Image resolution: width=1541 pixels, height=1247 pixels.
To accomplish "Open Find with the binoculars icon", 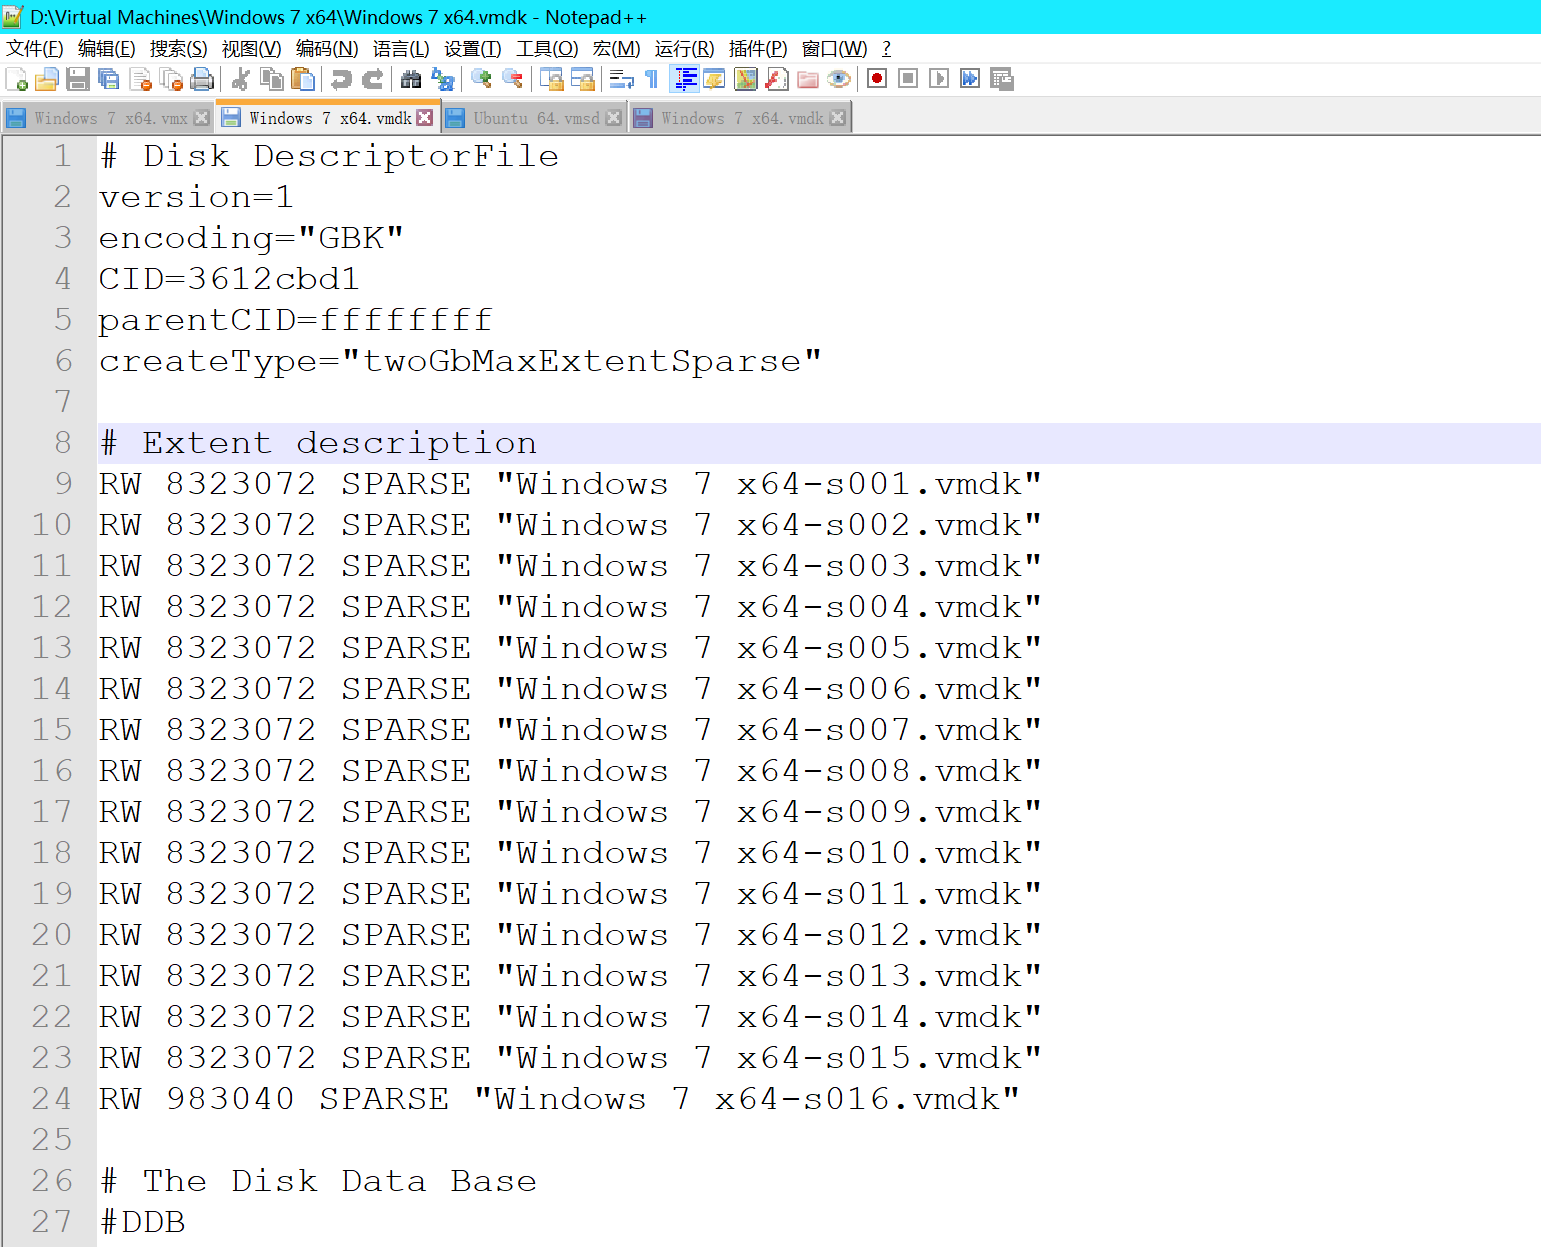I will [x=411, y=79].
